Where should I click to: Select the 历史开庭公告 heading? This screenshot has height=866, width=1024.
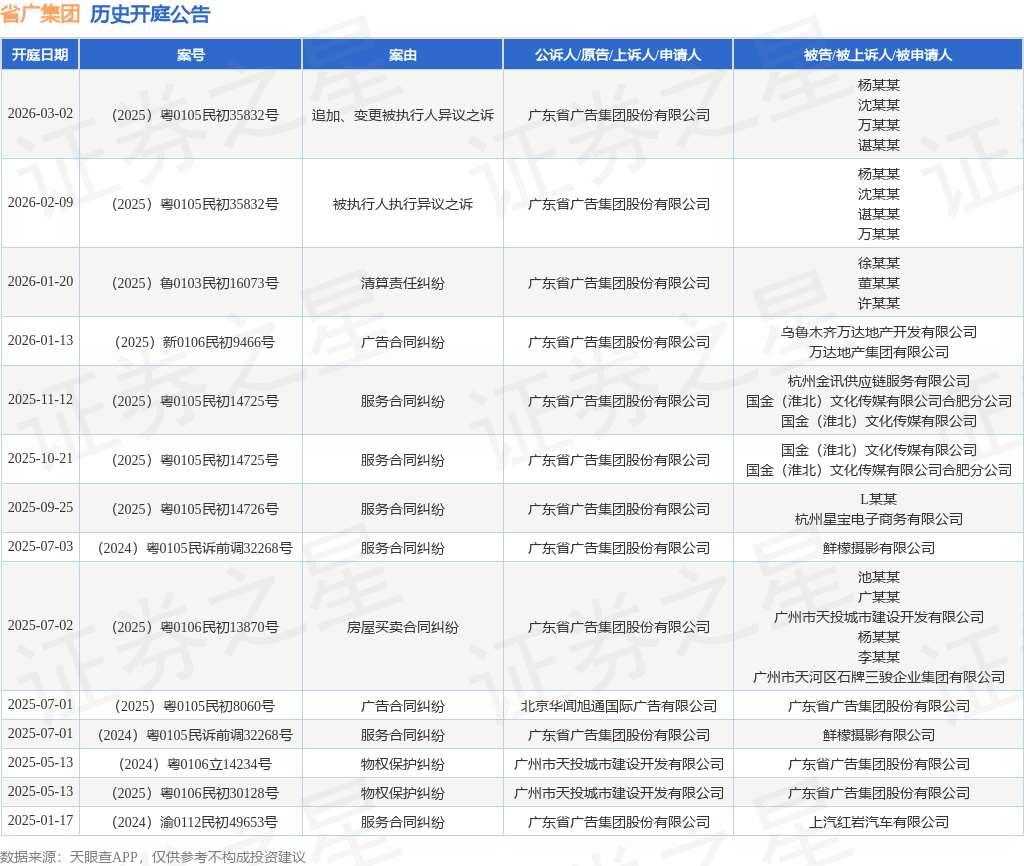pos(150,14)
